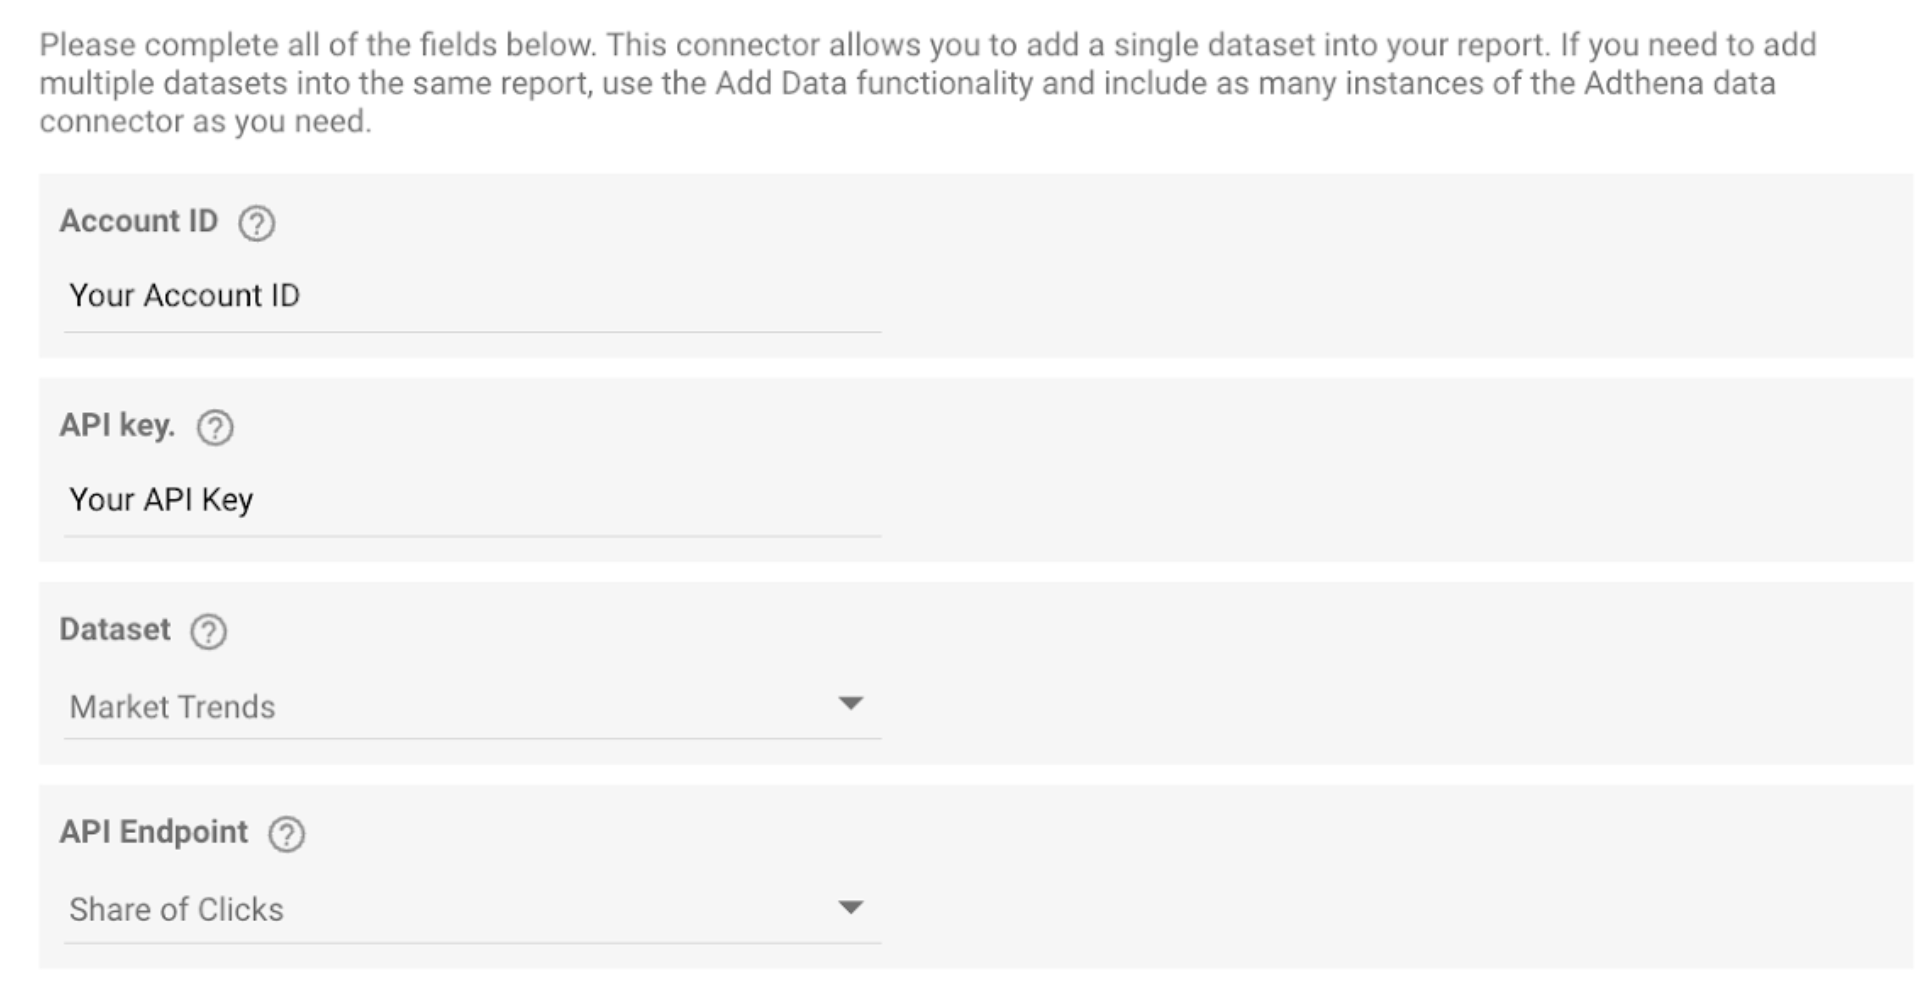Open the help tooltip beside Account ID
Image resolution: width=1928 pixels, height=986 pixels.
tap(256, 223)
